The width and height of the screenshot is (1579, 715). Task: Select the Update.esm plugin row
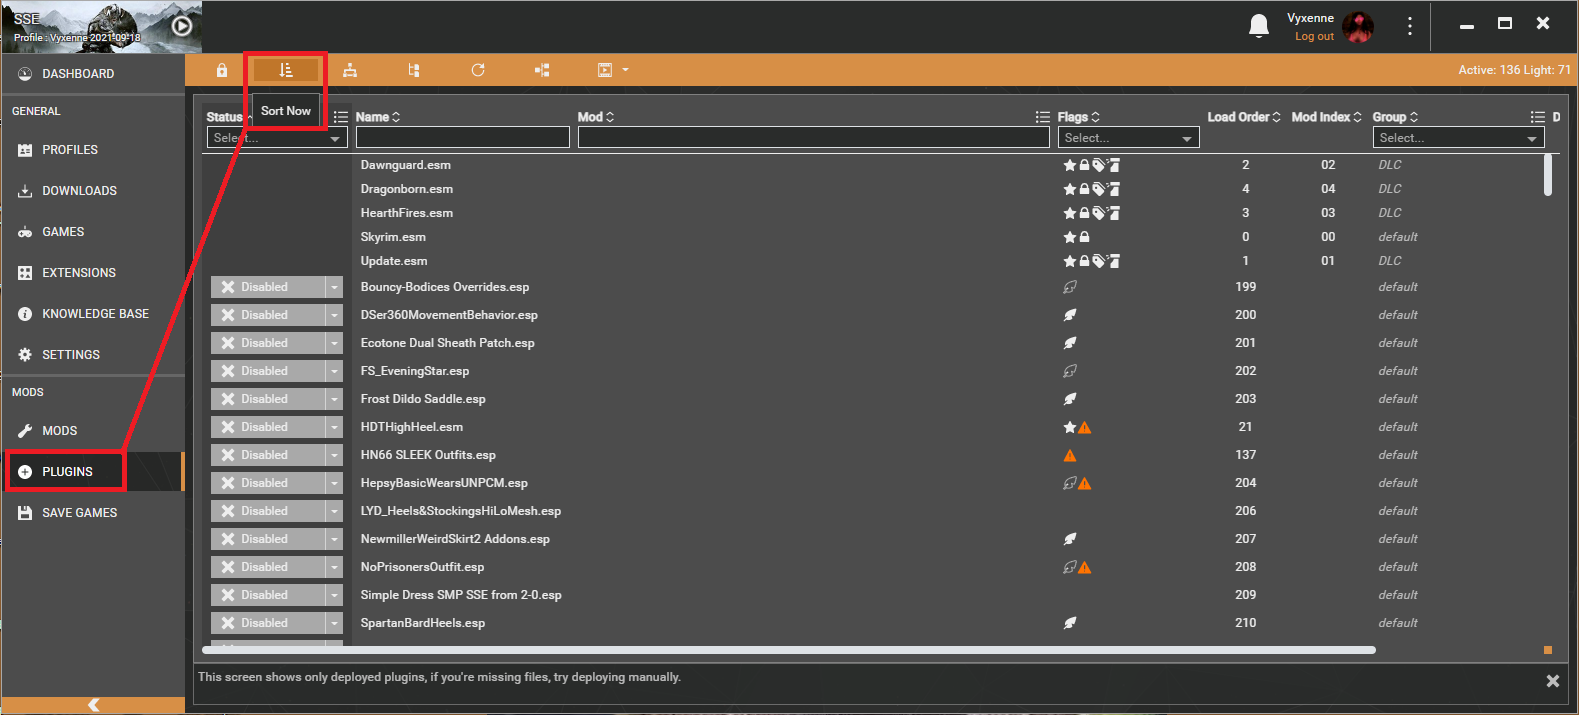pos(872,261)
